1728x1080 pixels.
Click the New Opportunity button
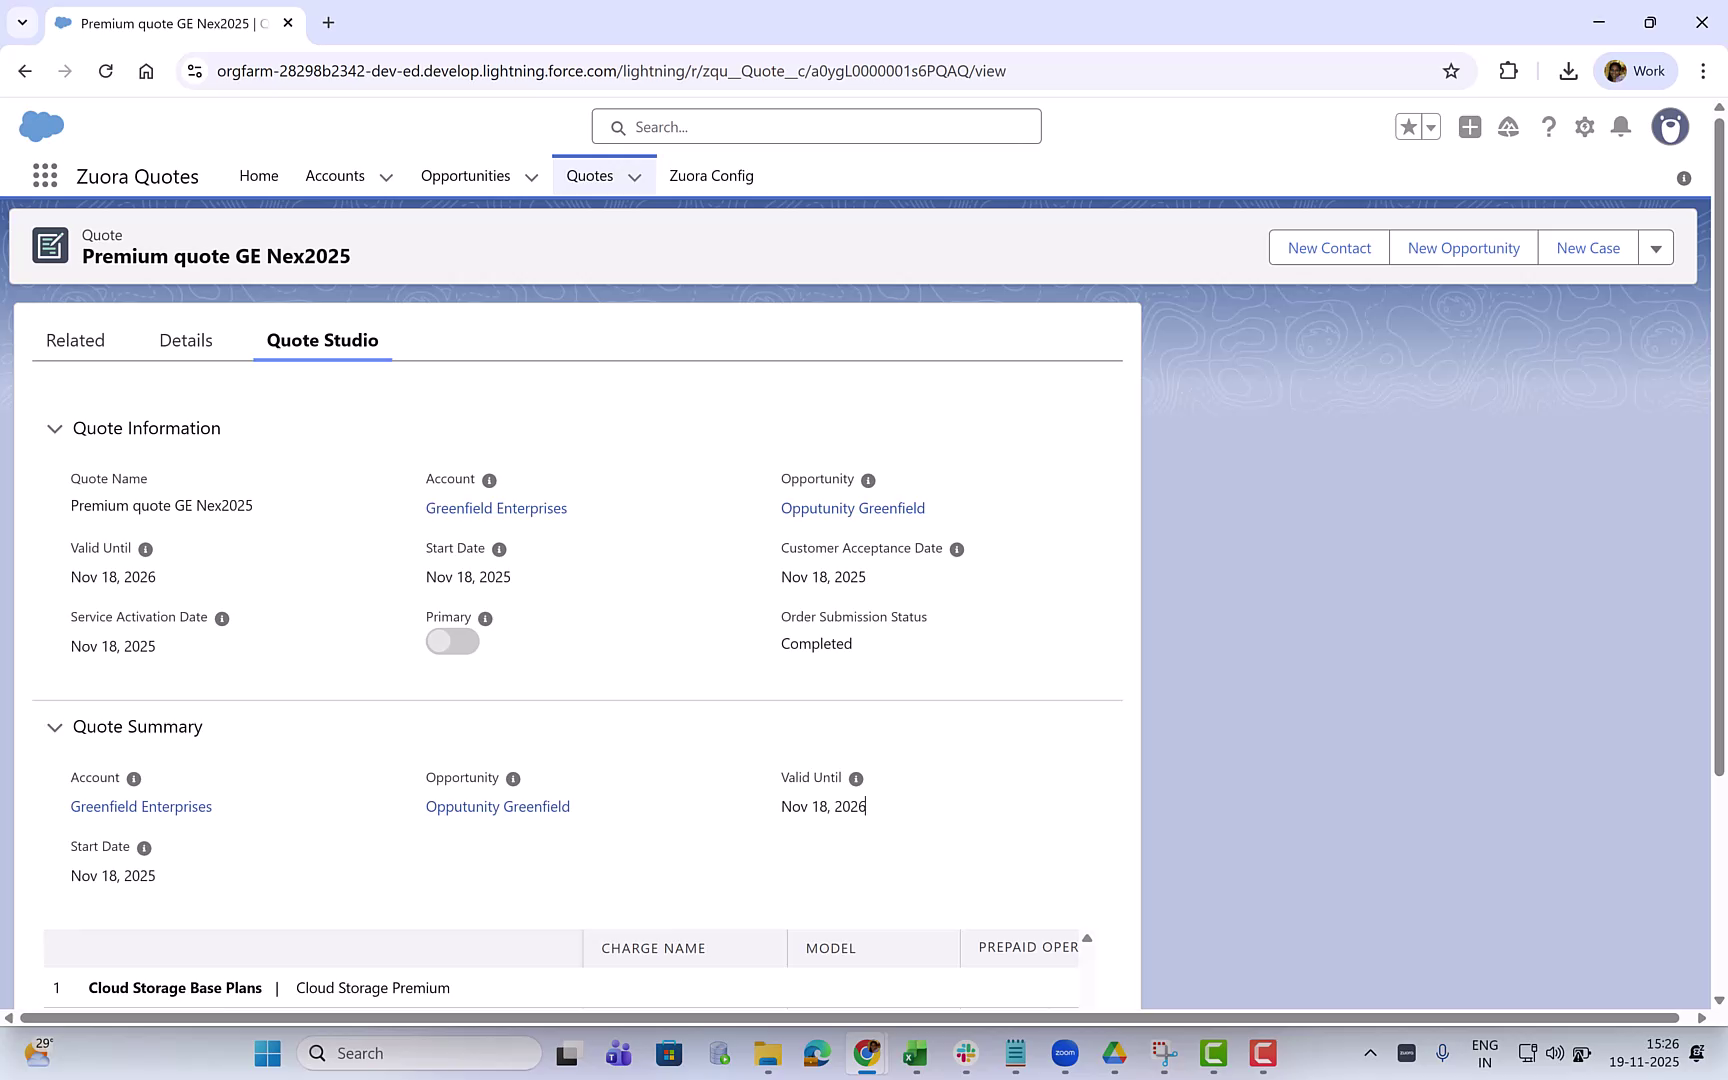(1463, 247)
